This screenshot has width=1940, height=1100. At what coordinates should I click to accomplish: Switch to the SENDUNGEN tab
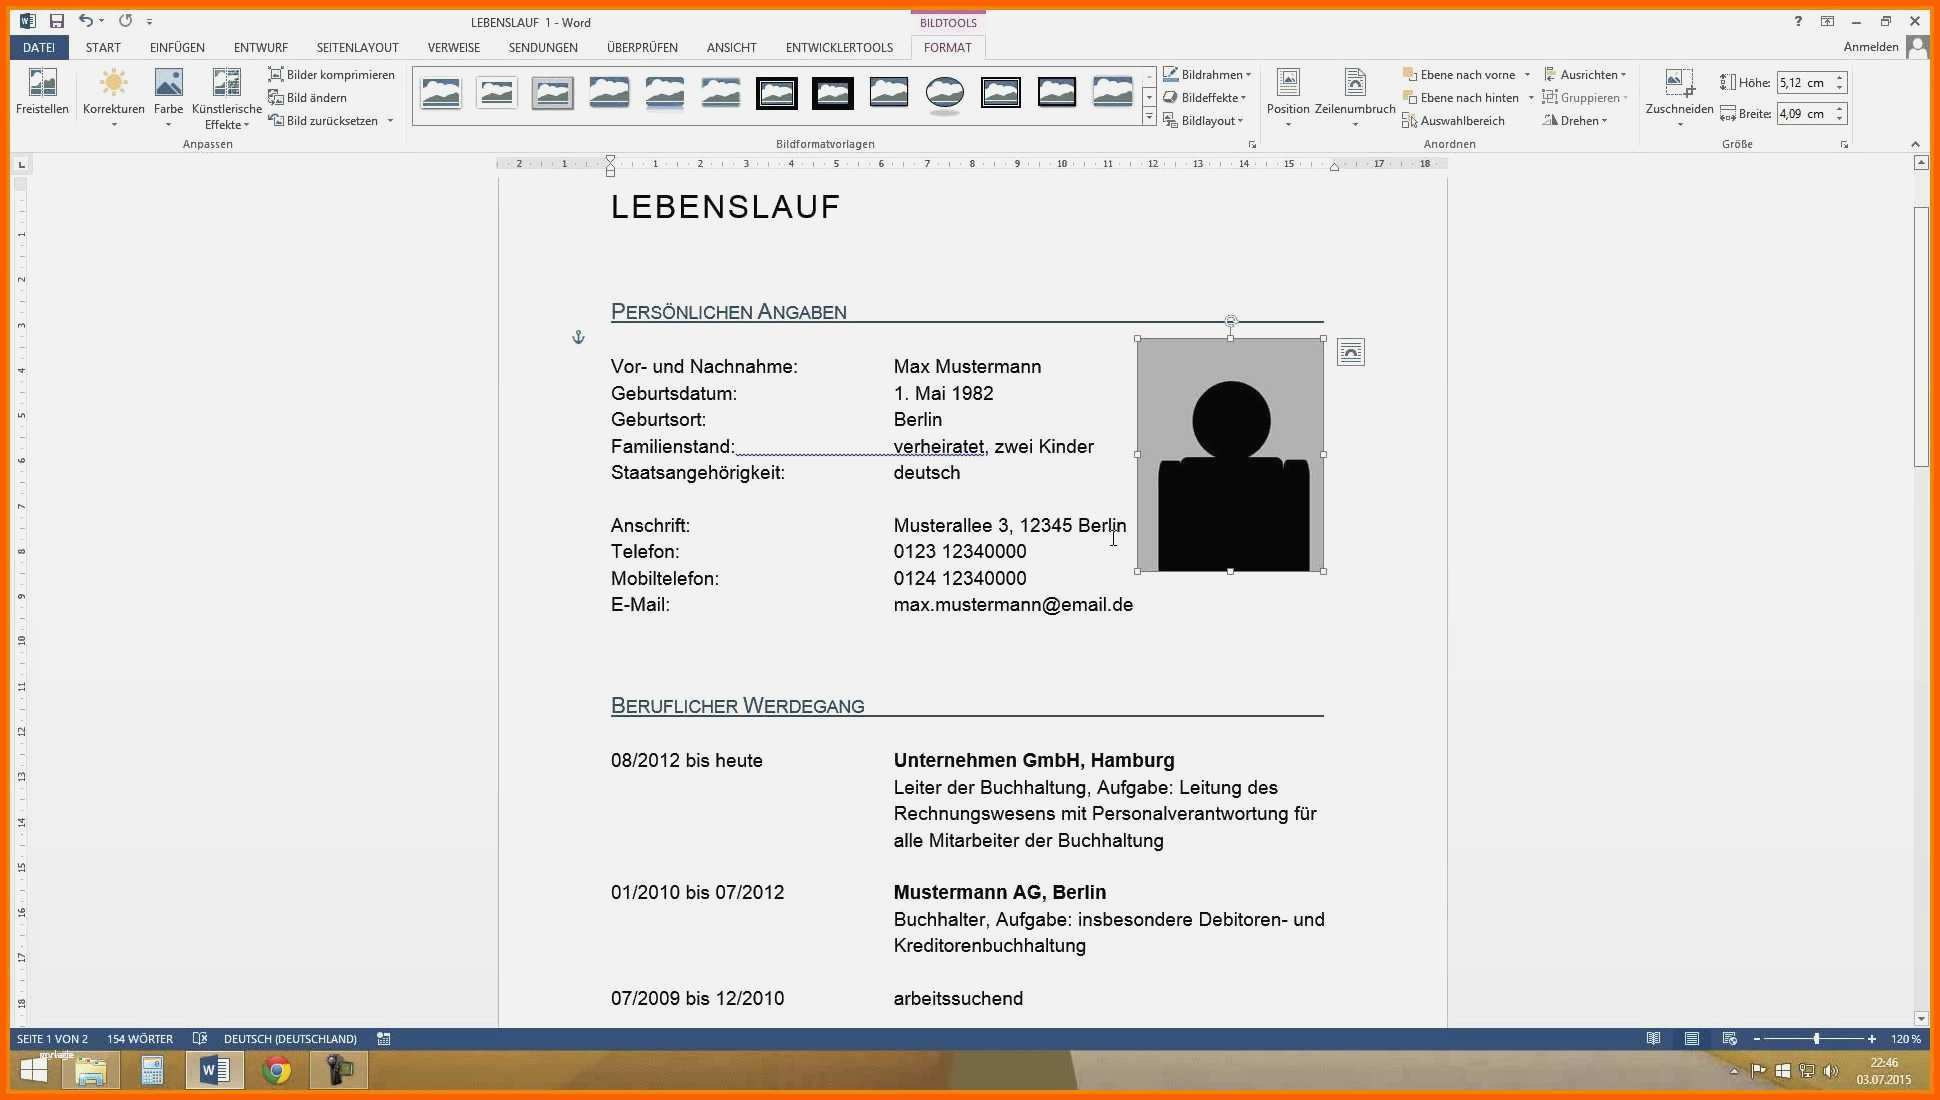point(543,47)
